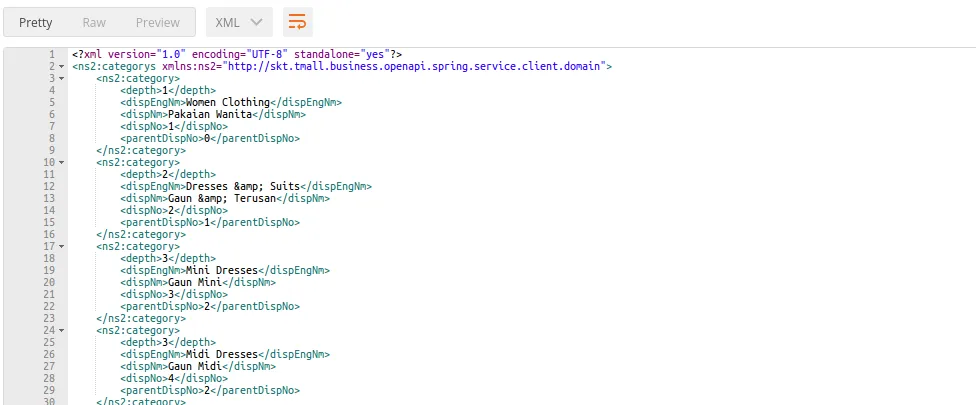
Task: Click 'Pakaian Wanita' text on line 6
Action: (x=209, y=114)
